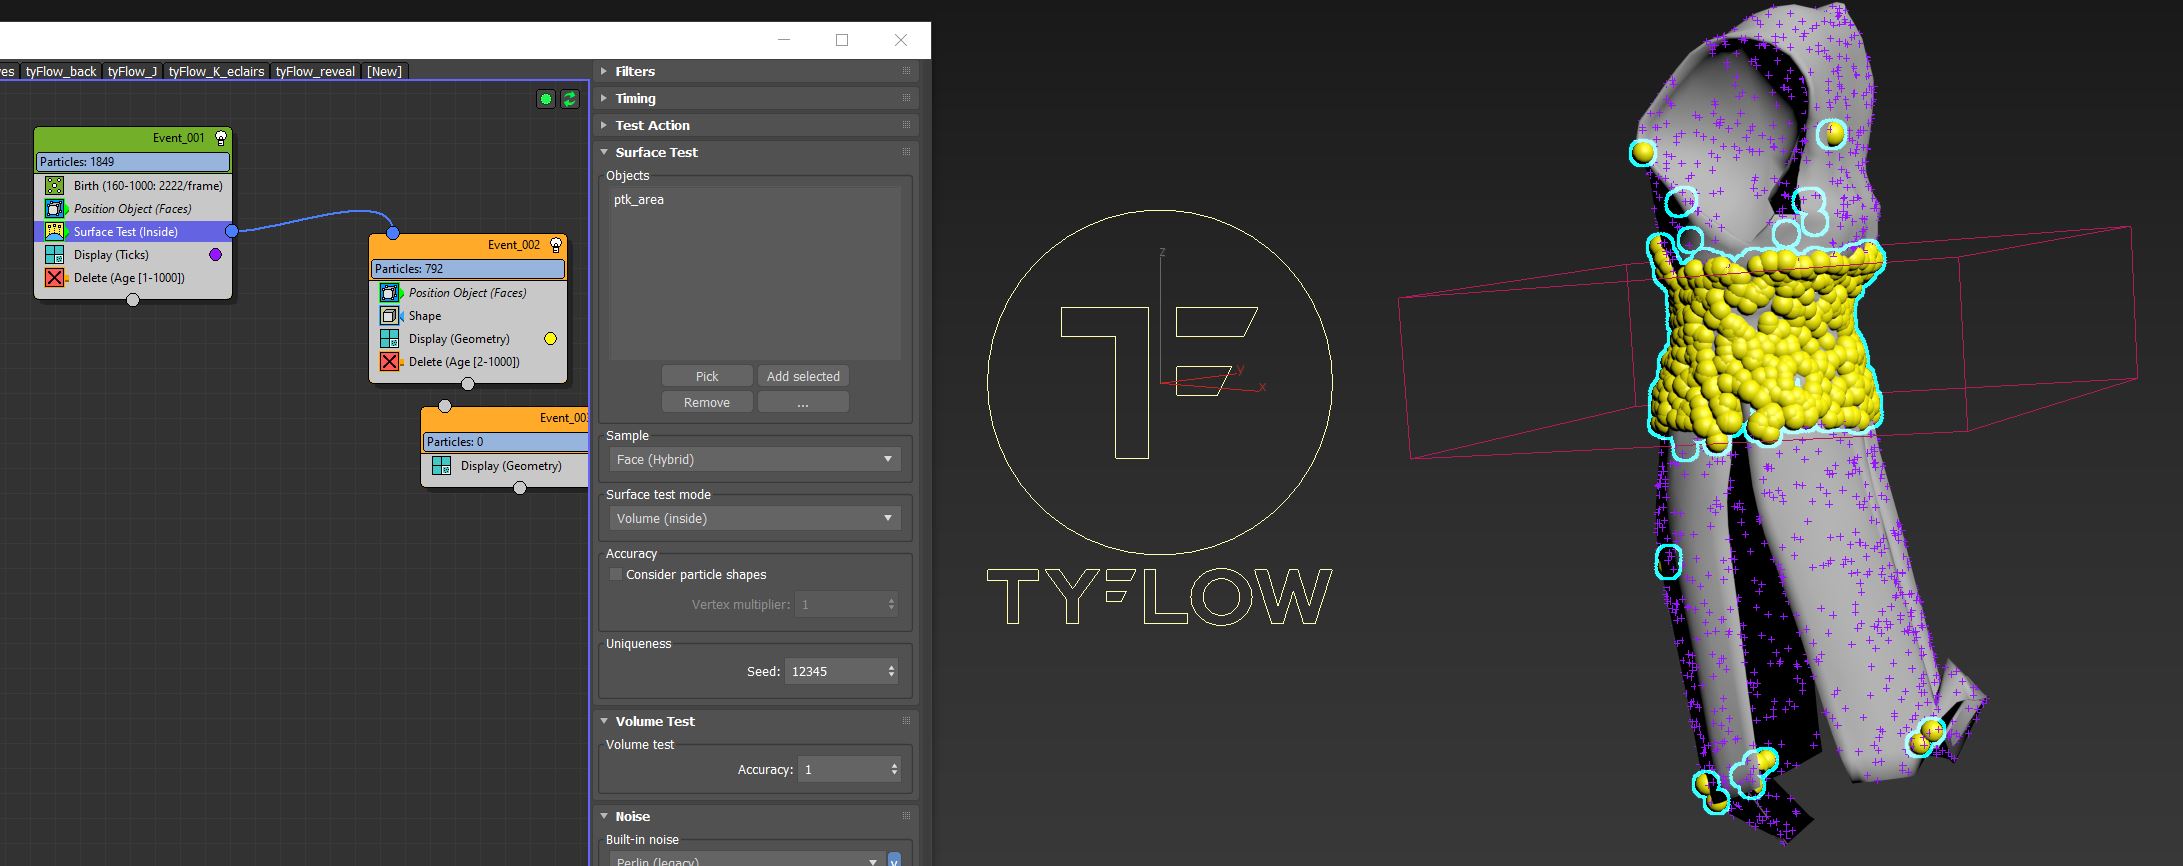Screen dimensions: 2183x866
Task: Click the green circle status button
Action: tap(545, 99)
